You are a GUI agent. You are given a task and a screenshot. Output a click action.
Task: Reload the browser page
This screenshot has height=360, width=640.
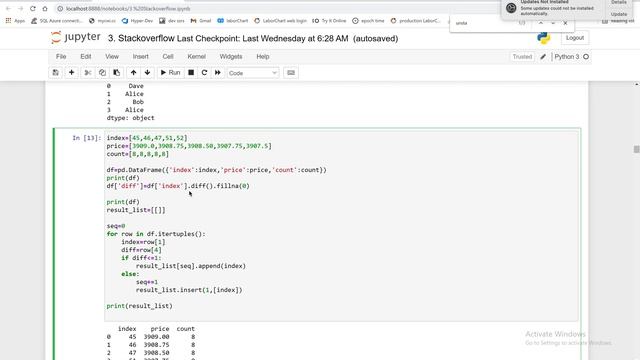coord(33,9)
